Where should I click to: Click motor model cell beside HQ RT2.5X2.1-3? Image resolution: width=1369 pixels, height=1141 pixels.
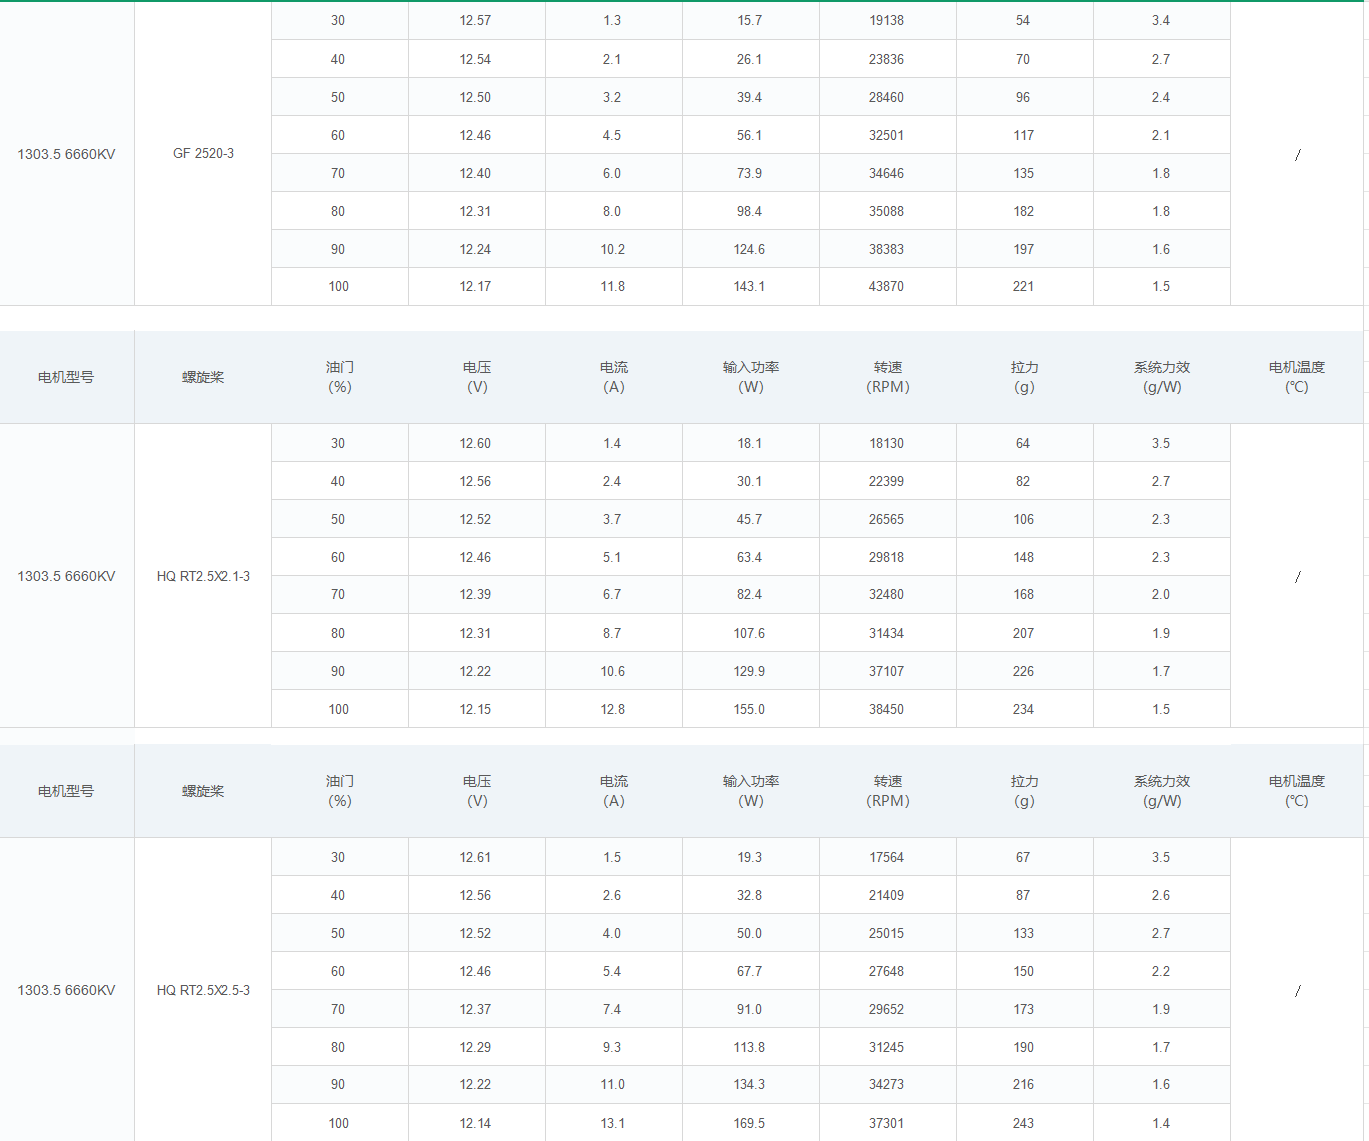click(x=66, y=576)
